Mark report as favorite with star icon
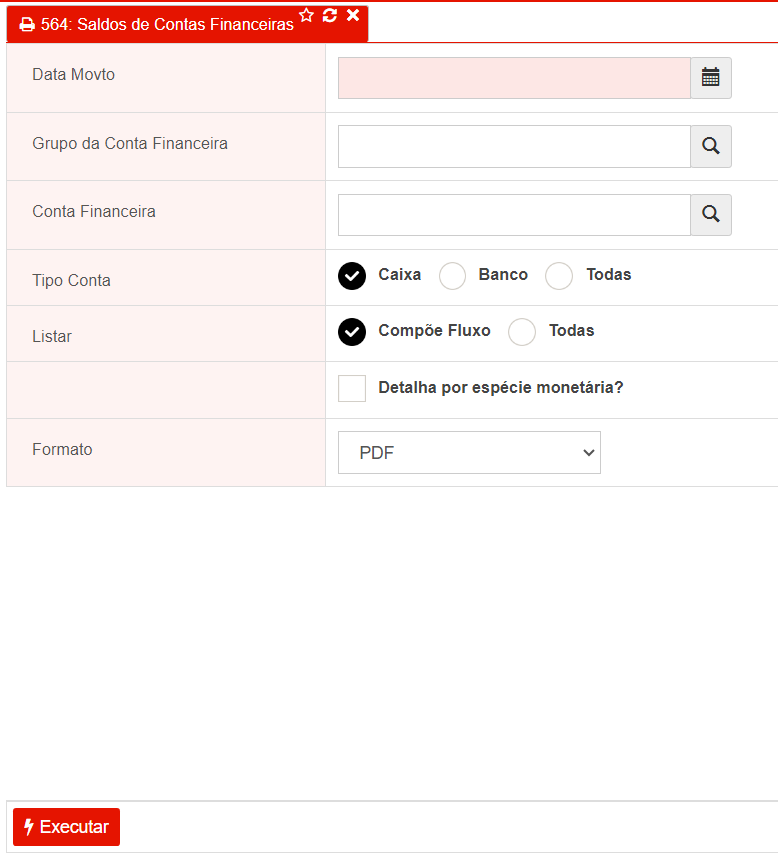 pyautogui.click(x=307, y=15)
